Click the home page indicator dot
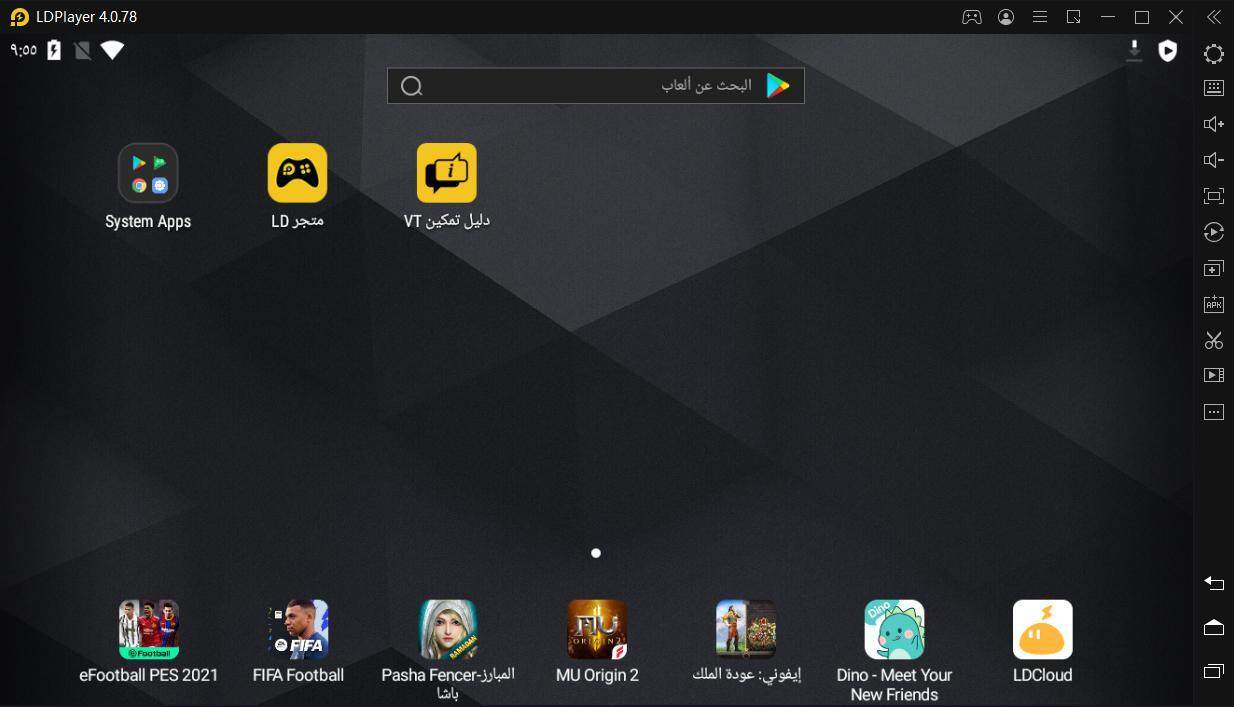Viewport: 1234px width, 707px height. [596, 553]
